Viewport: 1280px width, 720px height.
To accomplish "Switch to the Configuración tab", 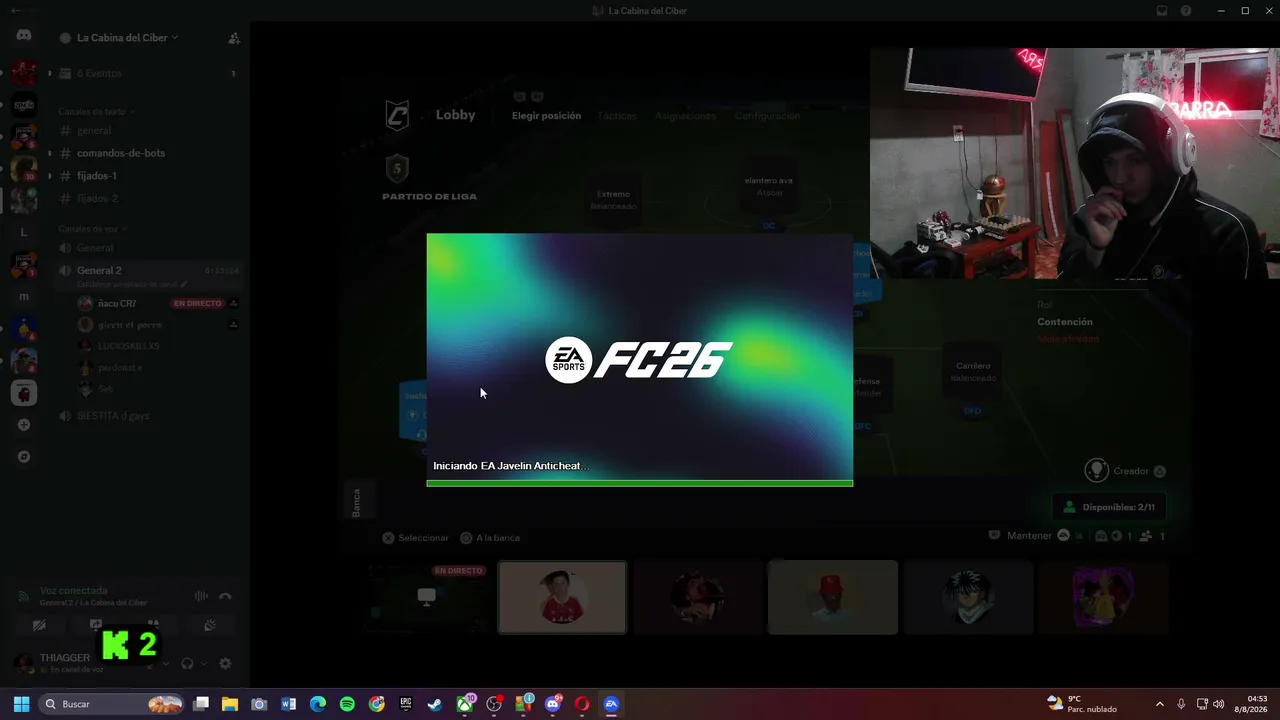I will coord(767,116).
